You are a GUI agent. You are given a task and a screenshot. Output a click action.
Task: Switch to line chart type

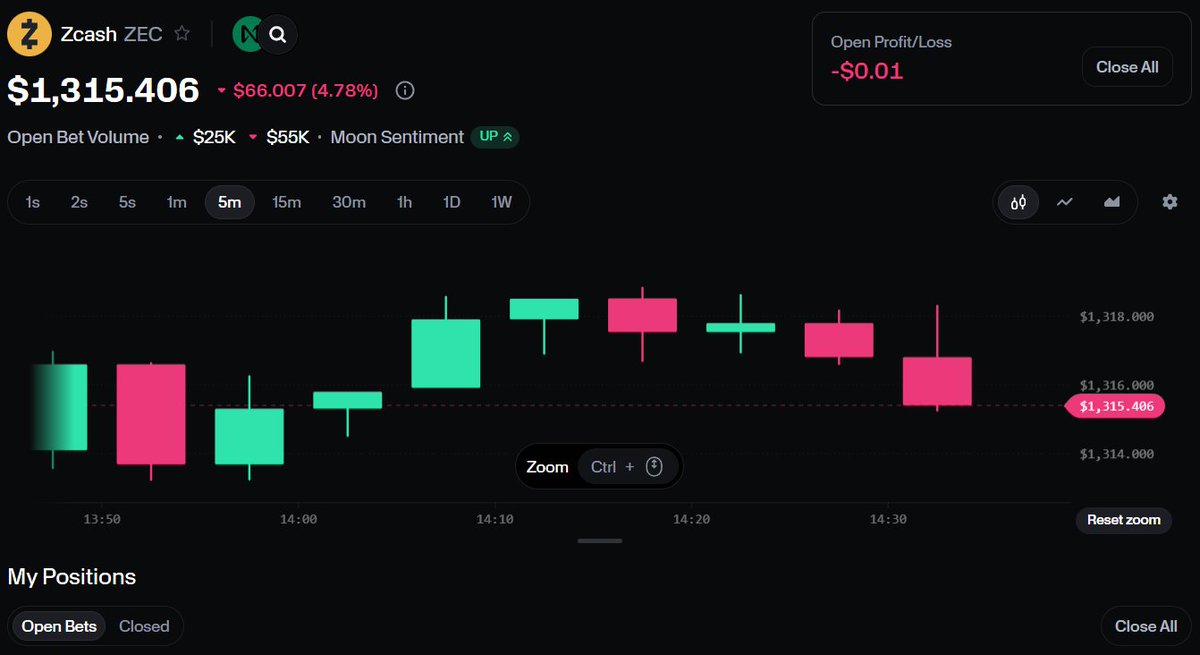[1065, 202]
